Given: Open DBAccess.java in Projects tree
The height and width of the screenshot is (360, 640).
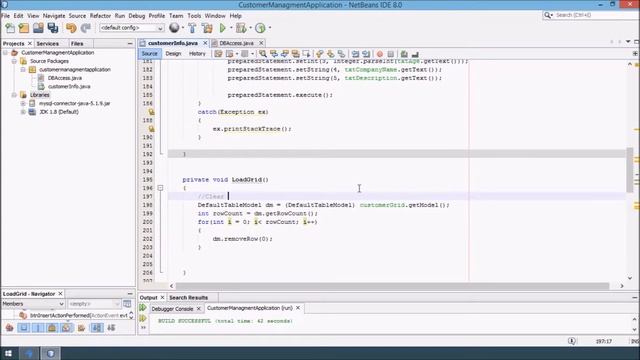Looking at the screenshot, I should (64, 78).
